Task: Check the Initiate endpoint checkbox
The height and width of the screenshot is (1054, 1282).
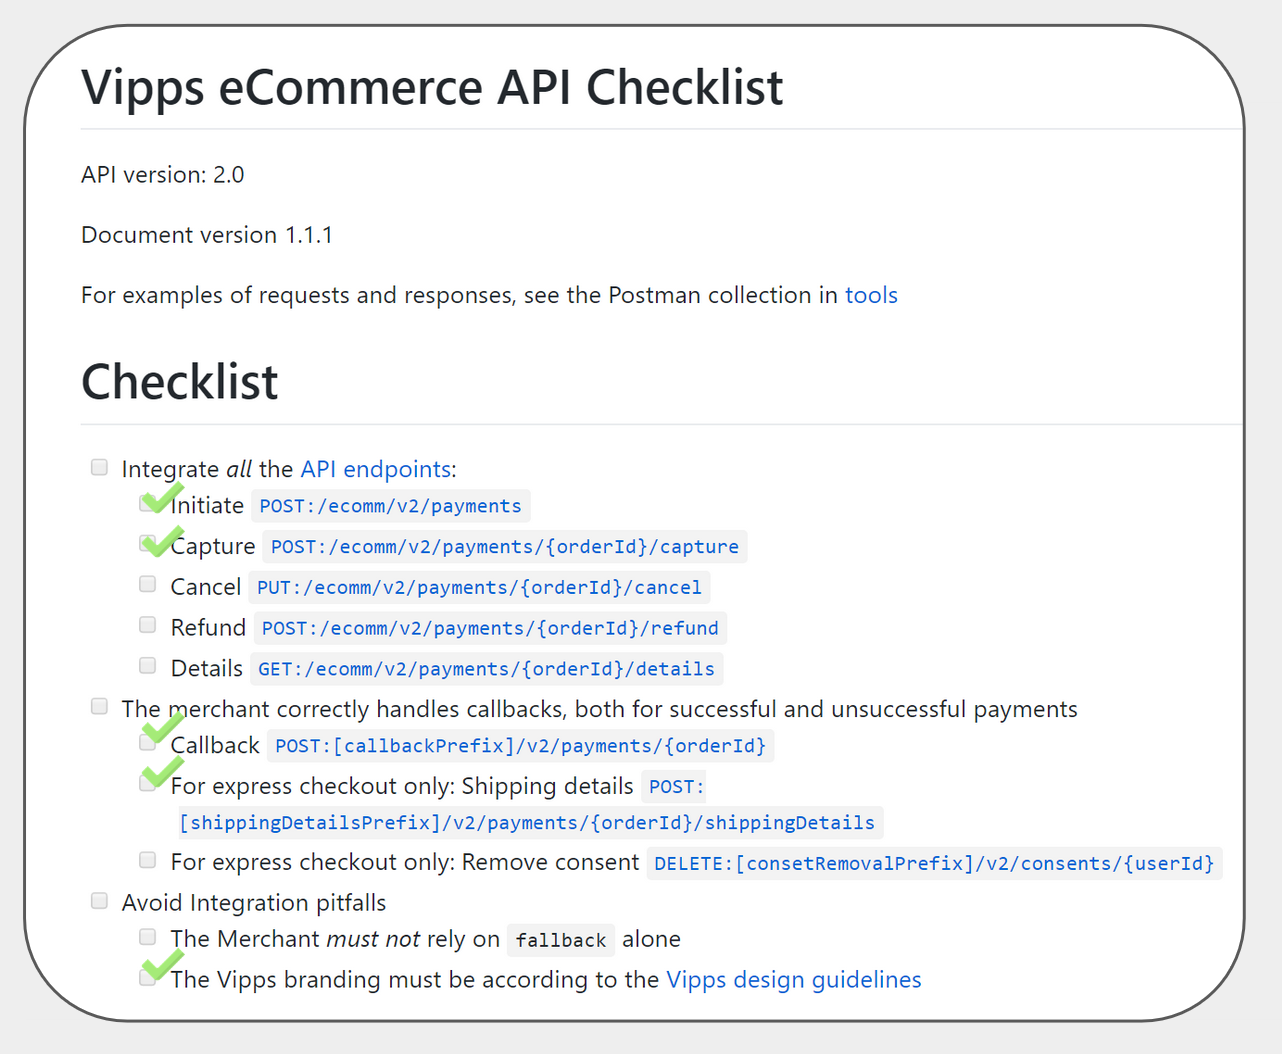Action: point(148,504)
